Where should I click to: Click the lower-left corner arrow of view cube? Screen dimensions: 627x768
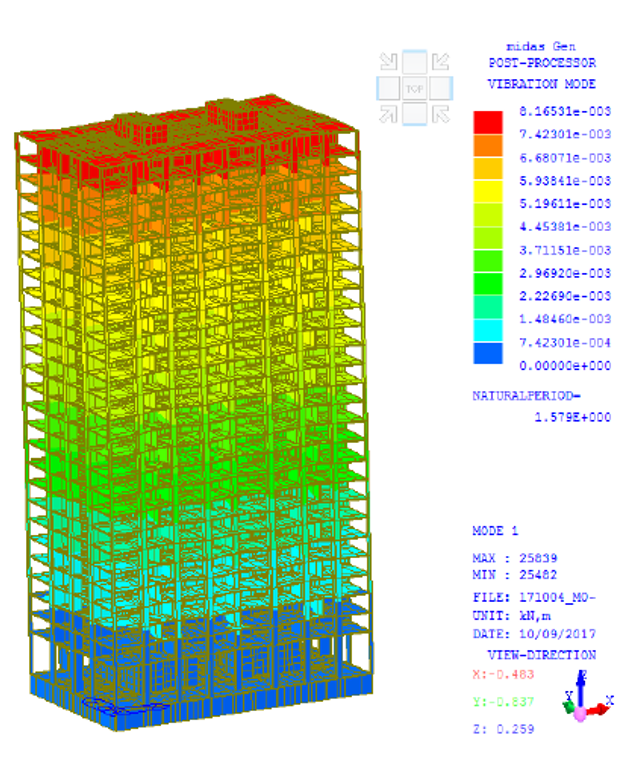point(389,114)
